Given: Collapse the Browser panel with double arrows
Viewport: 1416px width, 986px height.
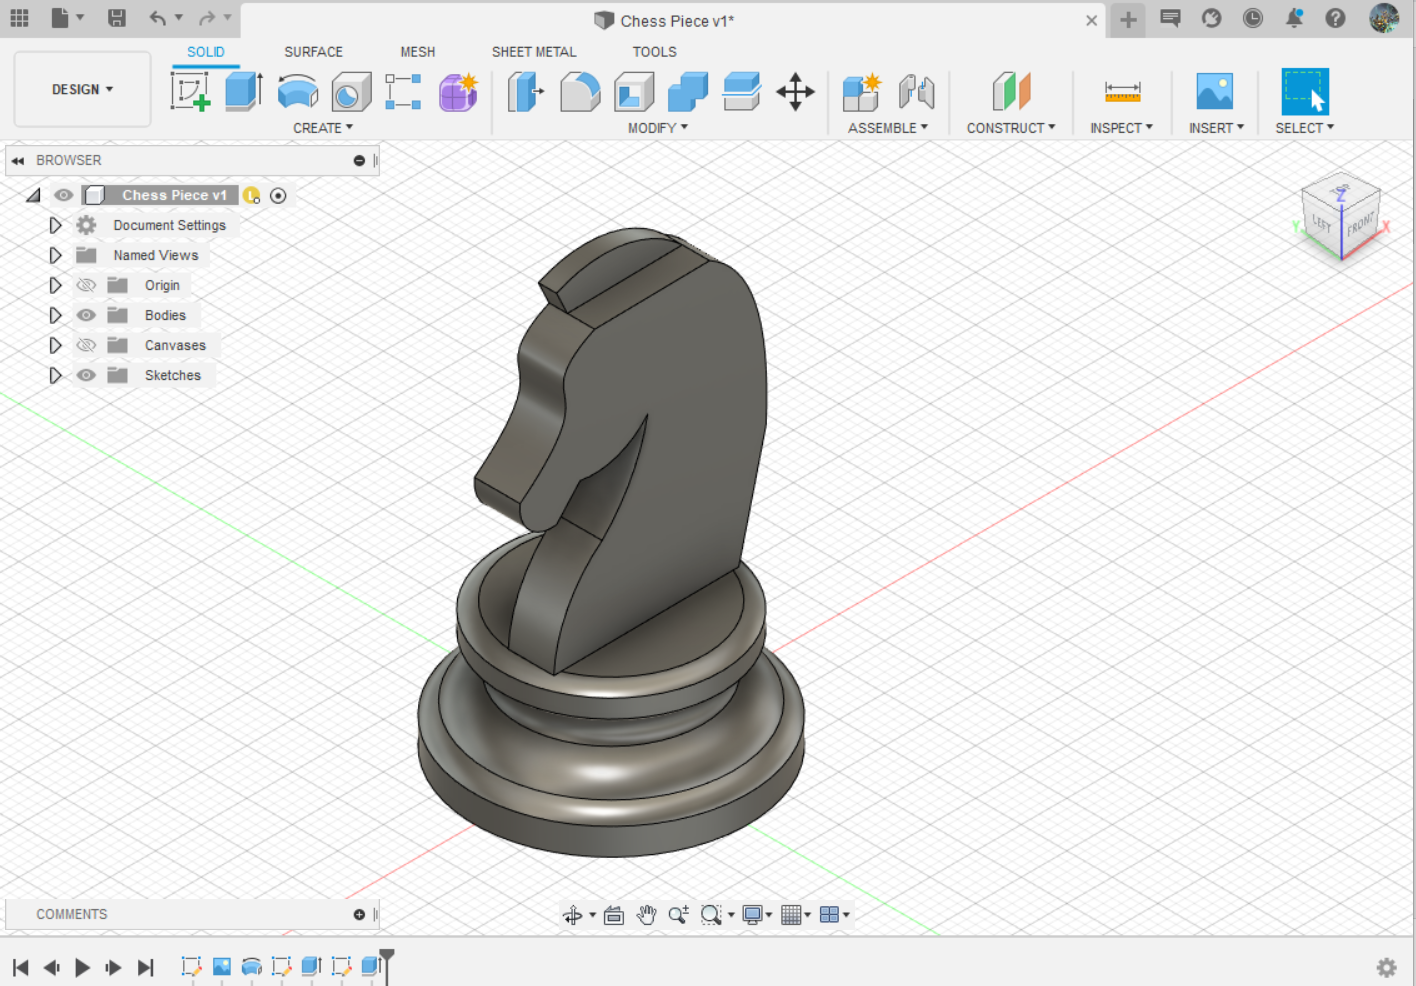Looking at the screenshot, I should [18, 160].
